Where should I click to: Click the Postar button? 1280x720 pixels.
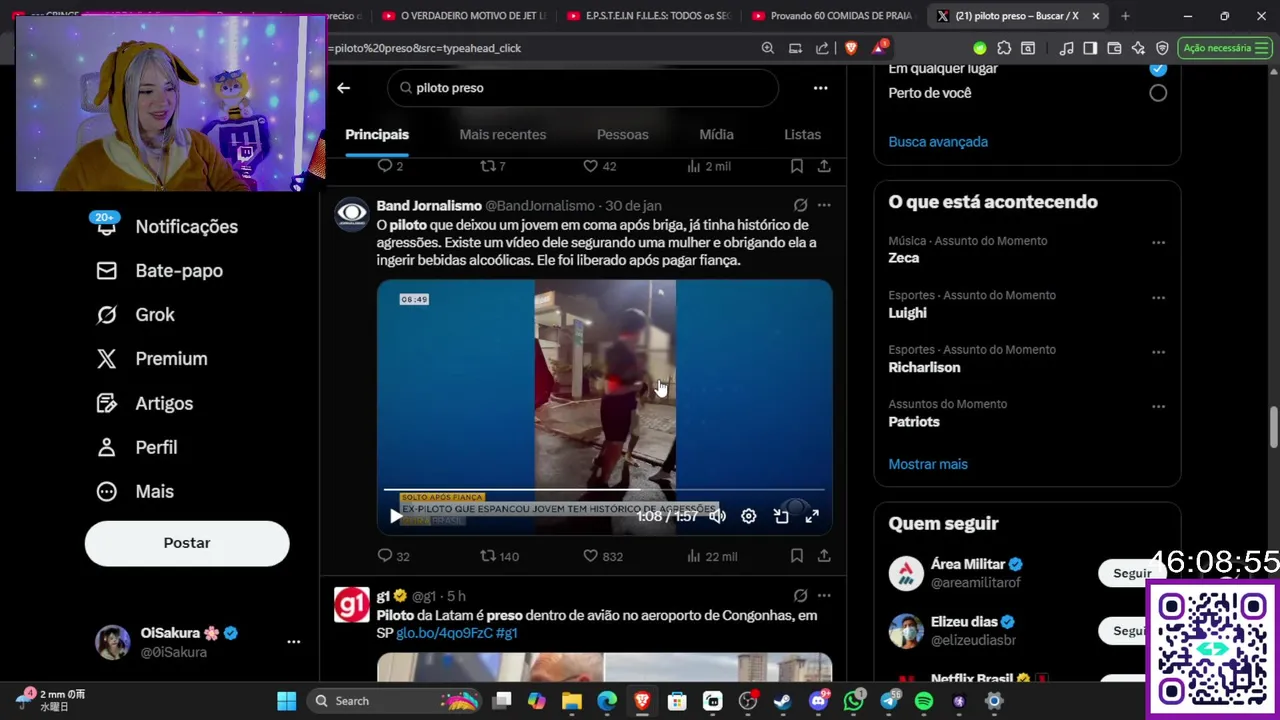click(x=187, y=543)
